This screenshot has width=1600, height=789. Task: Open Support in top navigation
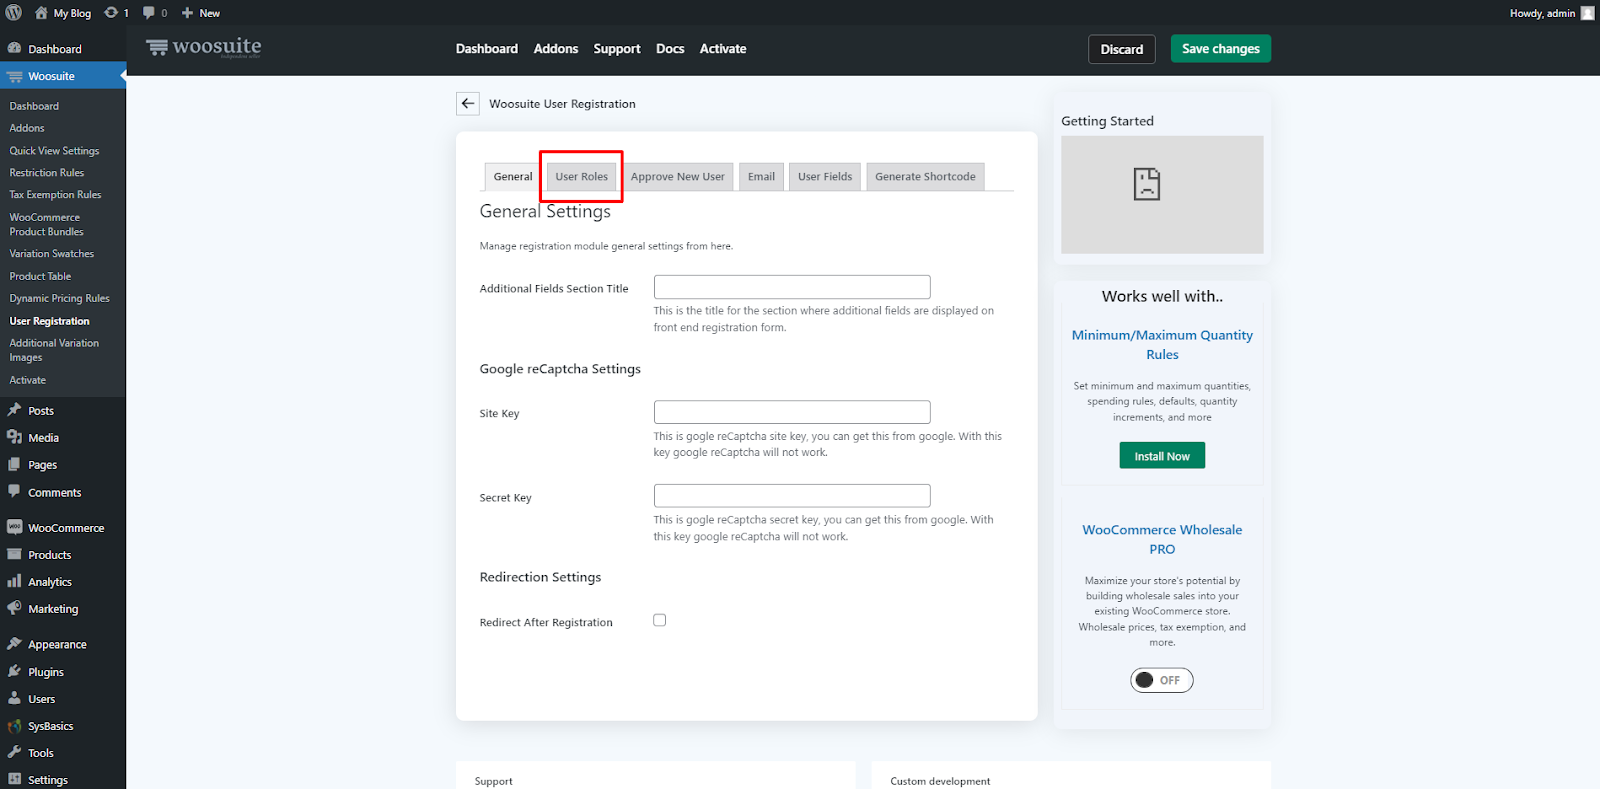pyautogui.click(x=617, y=48)
